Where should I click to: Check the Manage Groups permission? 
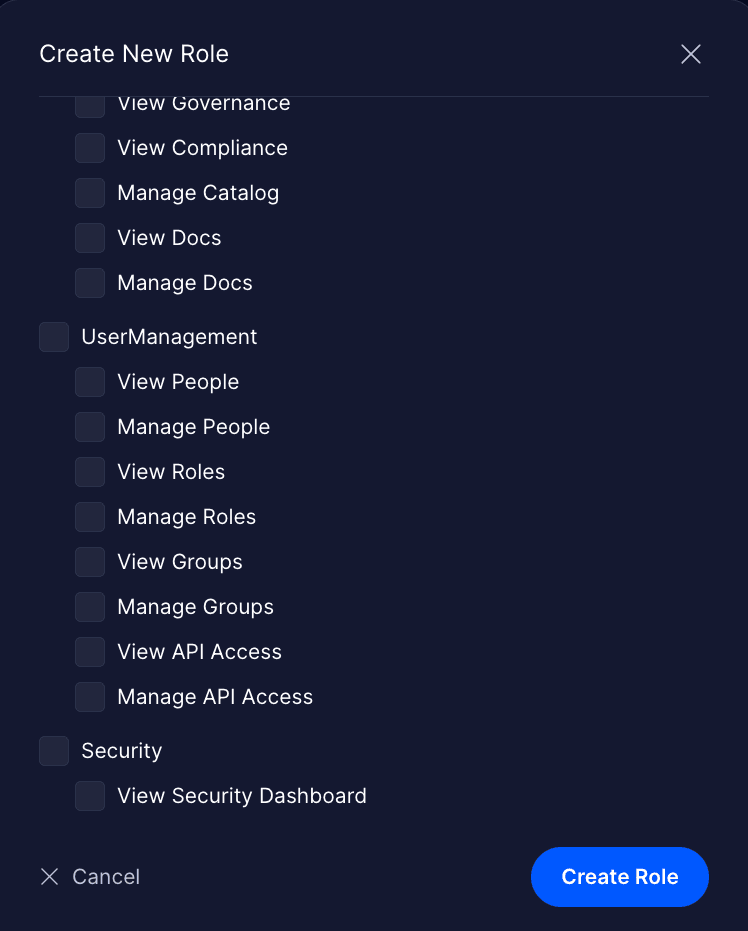coord(89,606)
